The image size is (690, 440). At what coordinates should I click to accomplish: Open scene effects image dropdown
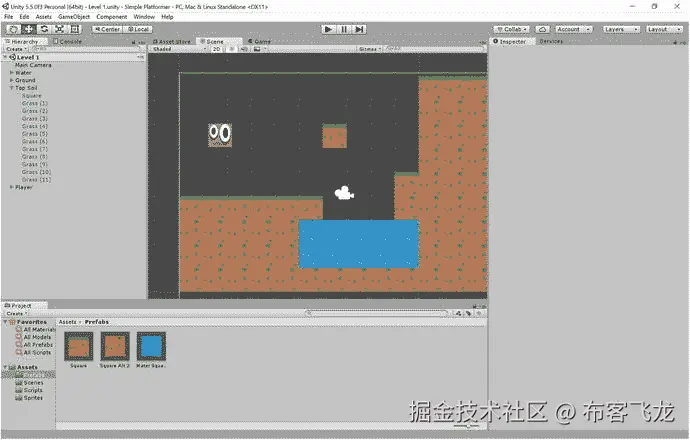click(261, 49)
